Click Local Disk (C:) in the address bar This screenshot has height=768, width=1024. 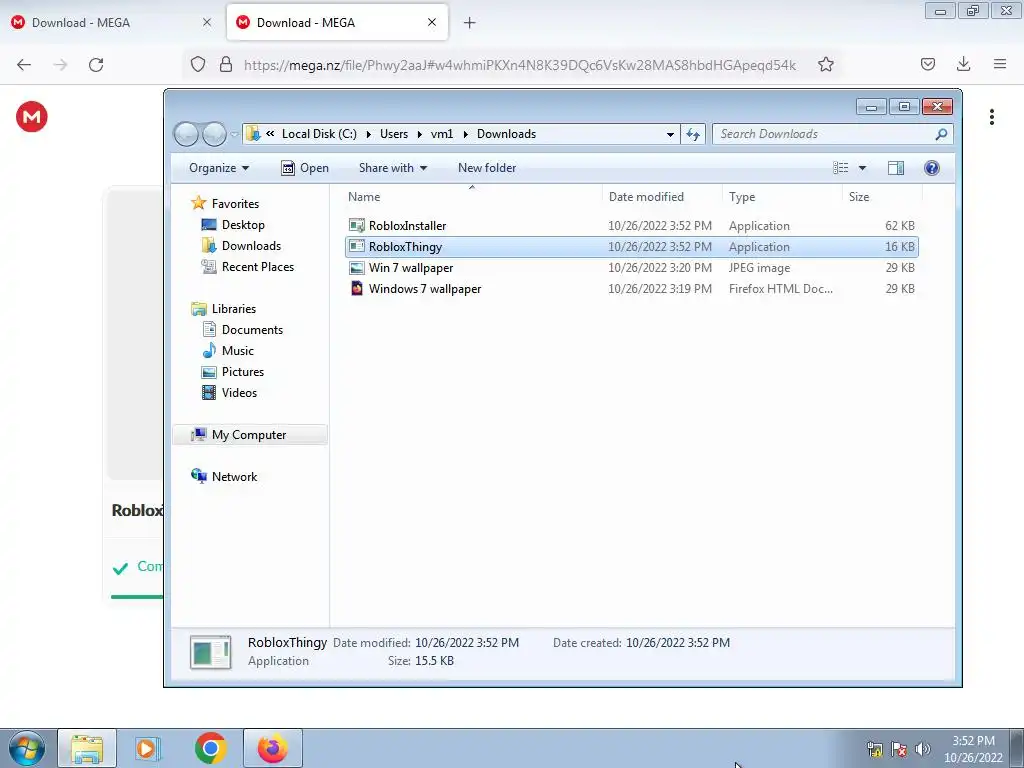[319, 134]
